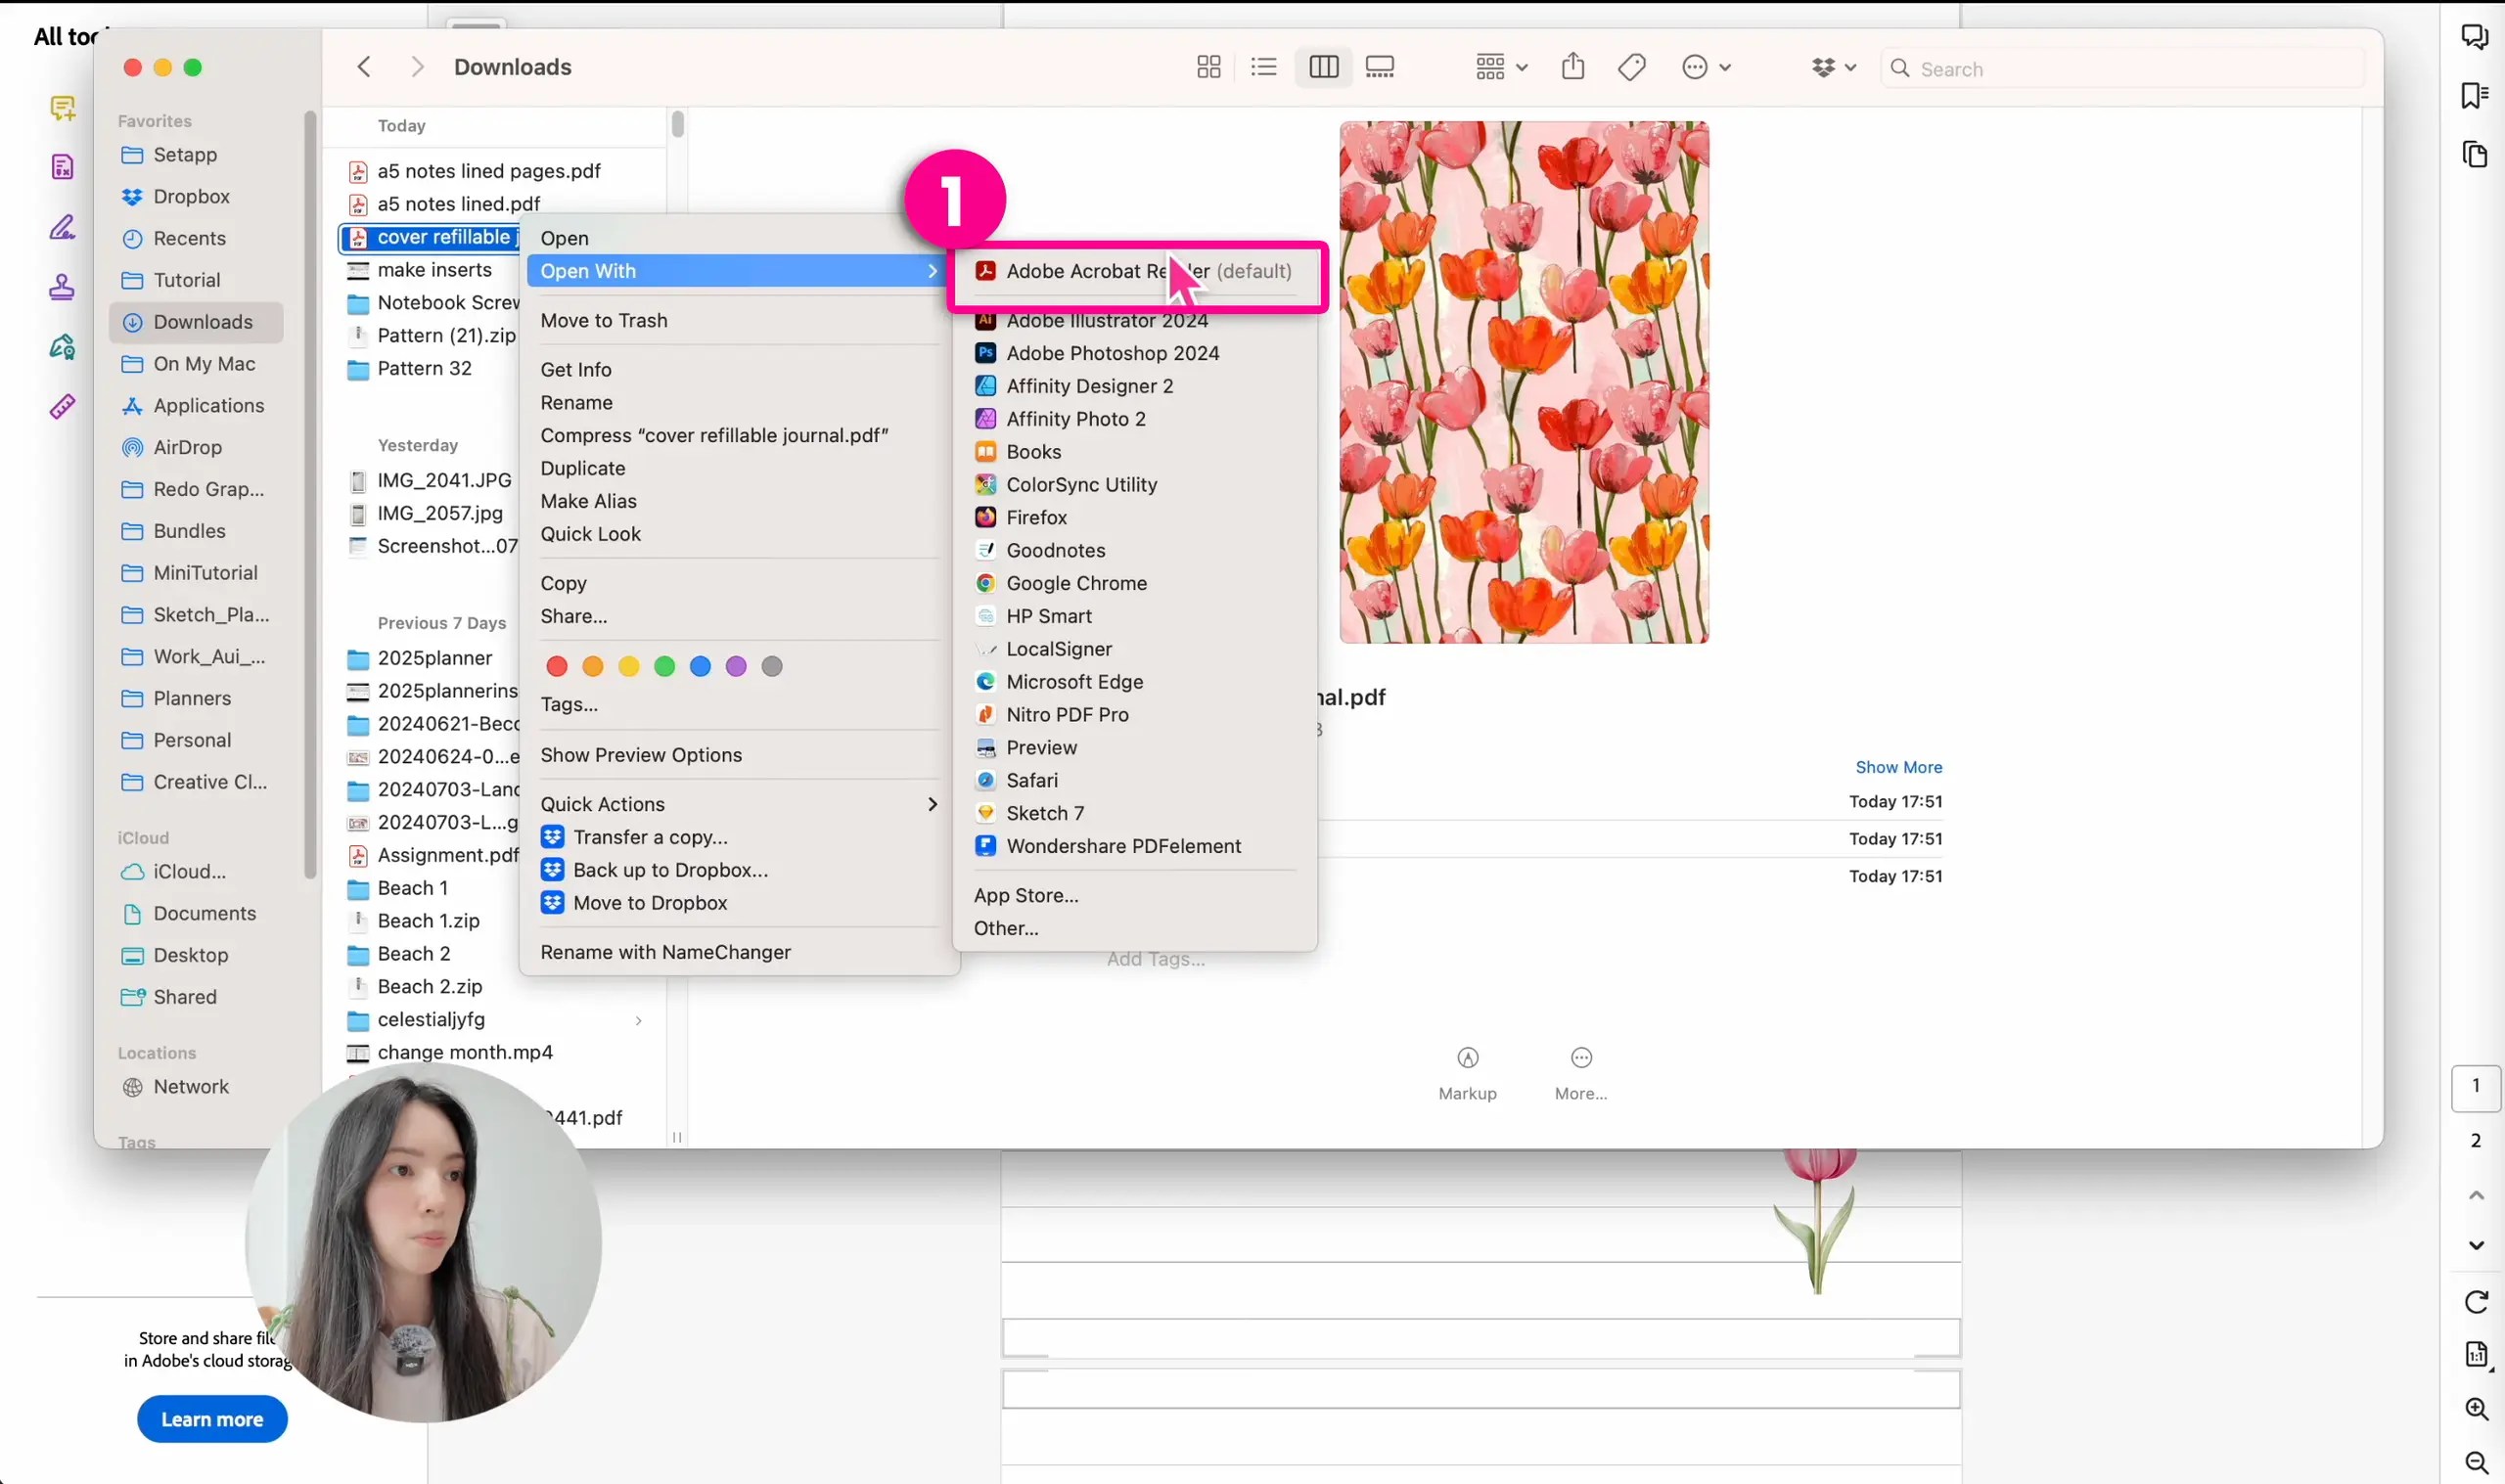Click Acrobat stamp tool sidebar icon
This screenshot has width=2505, height=1484.
coord(62,287)
